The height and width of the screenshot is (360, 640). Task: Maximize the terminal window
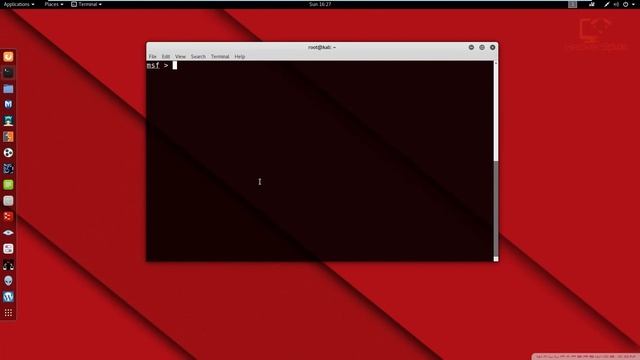482,47
